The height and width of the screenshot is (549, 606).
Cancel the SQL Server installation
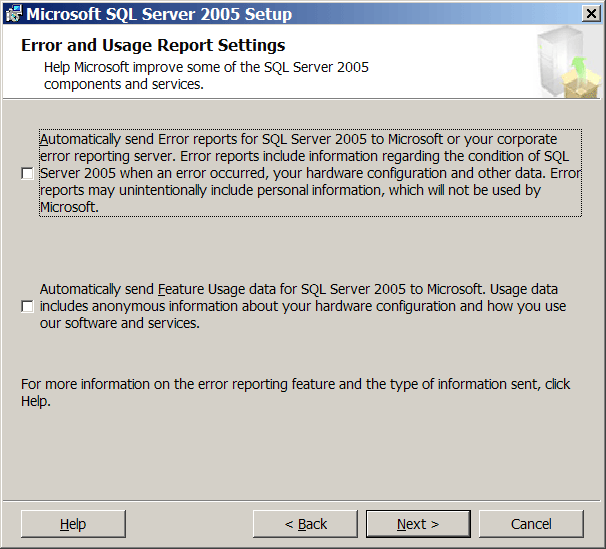coord(531,524)
